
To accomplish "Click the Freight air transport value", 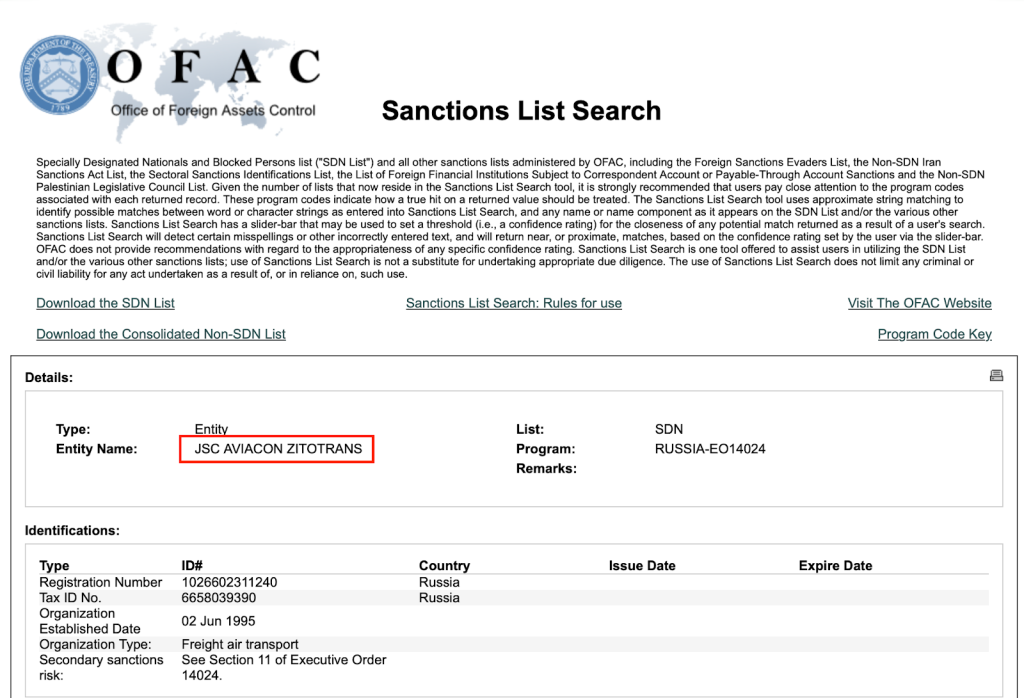I will tap(240, 644).
